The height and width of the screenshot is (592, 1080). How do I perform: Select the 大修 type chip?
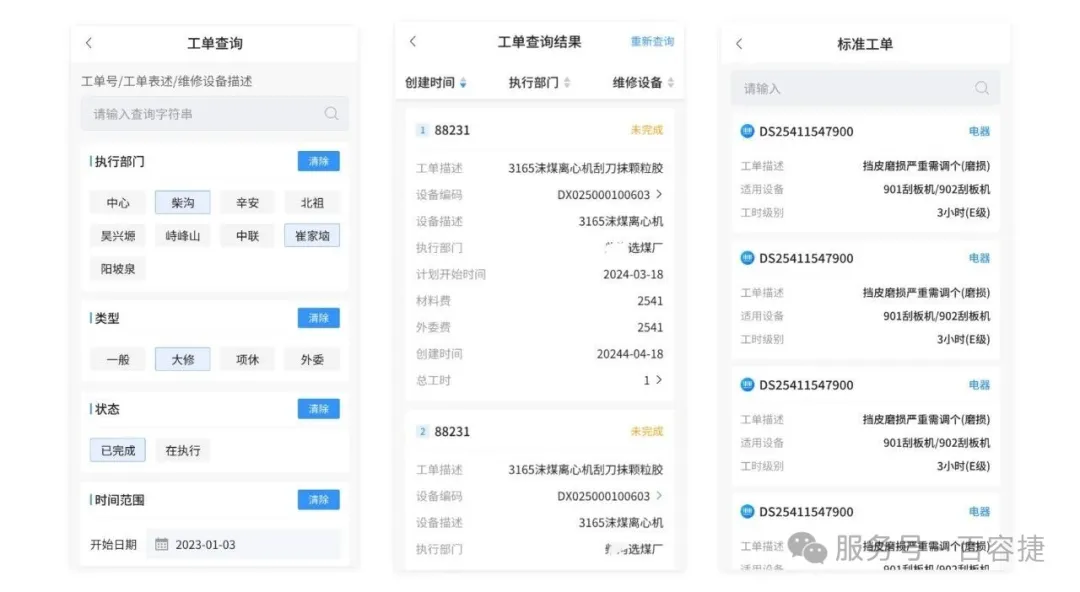(182, 360)
